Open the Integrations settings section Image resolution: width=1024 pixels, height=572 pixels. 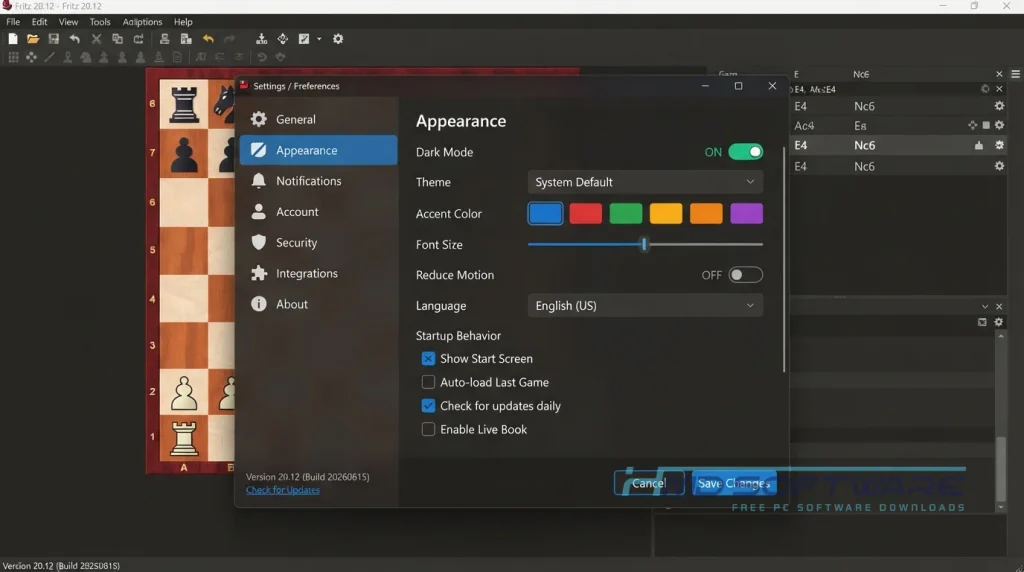[x=319, y=273]
